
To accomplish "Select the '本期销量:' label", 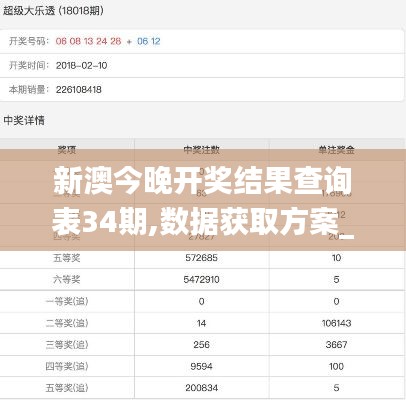I will [x=29, y=89].
